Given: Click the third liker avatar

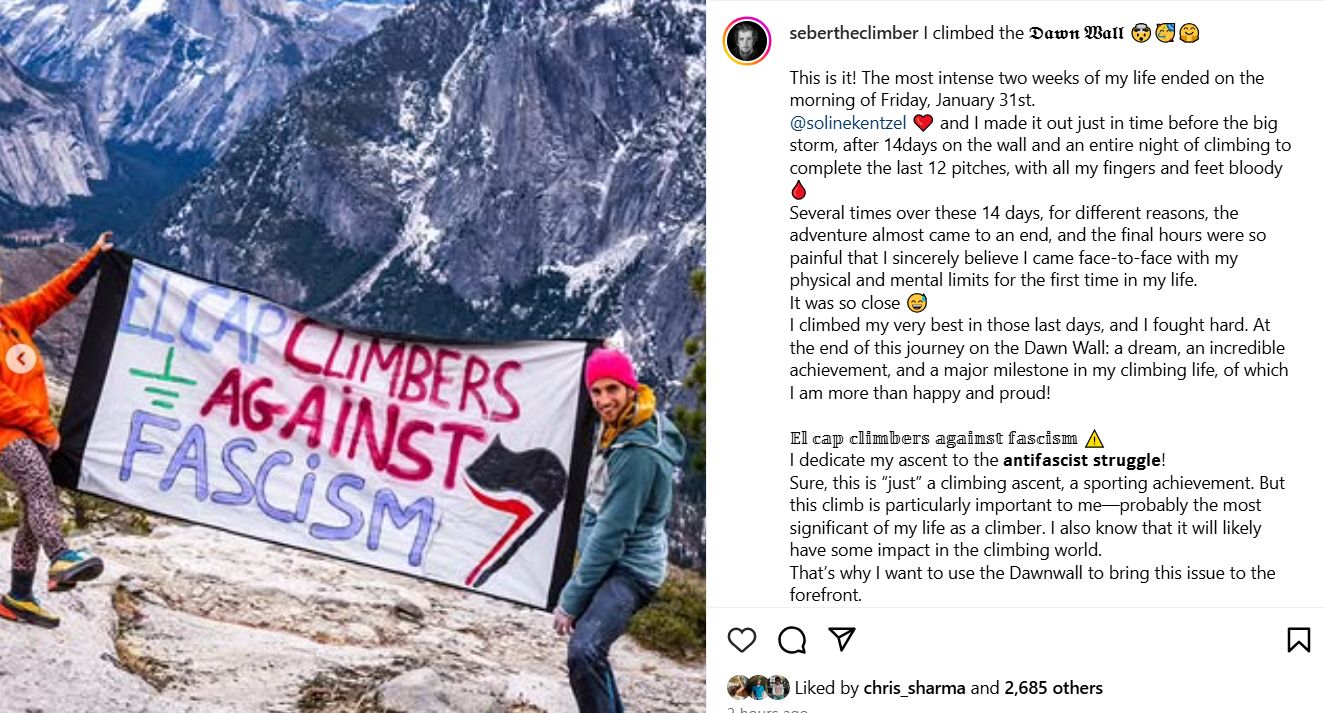Looking at the screenshot, I should pyautogui.click(x=779, y=688).
